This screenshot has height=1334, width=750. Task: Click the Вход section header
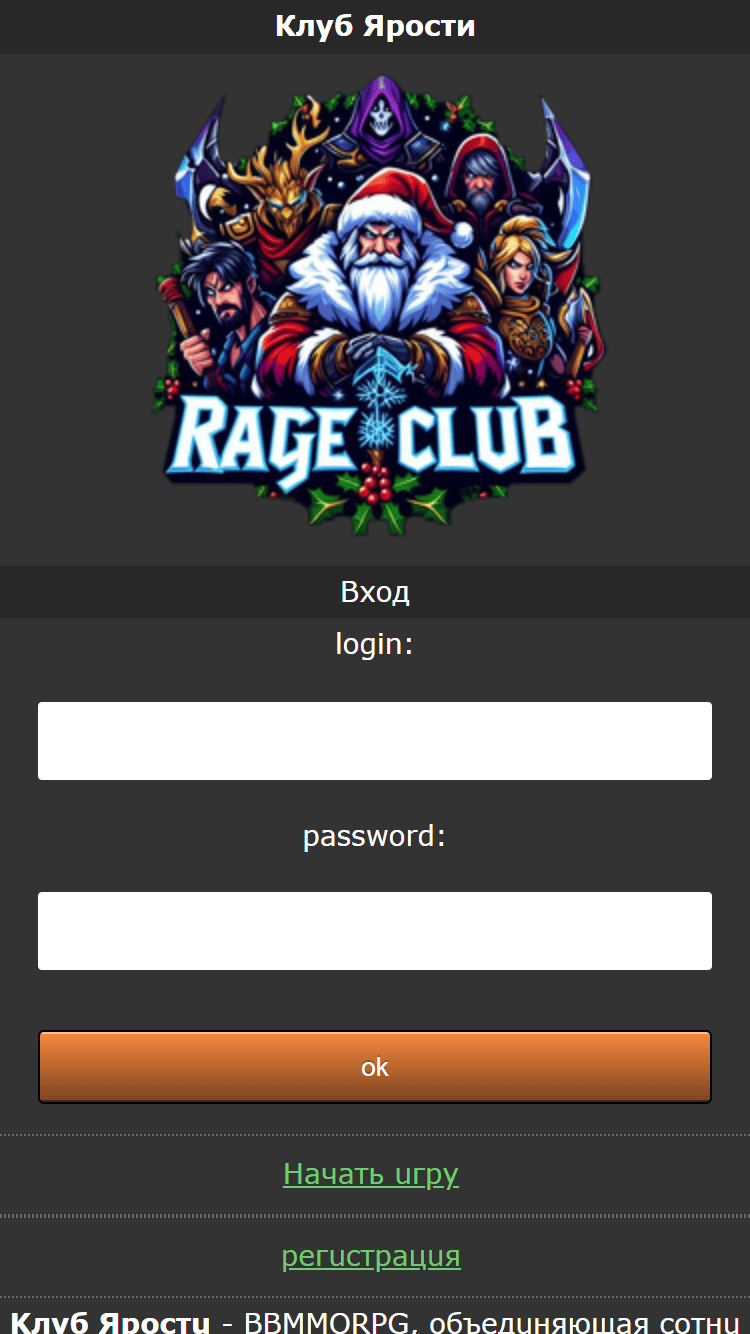pyautogui.click(x=375, y=592)
